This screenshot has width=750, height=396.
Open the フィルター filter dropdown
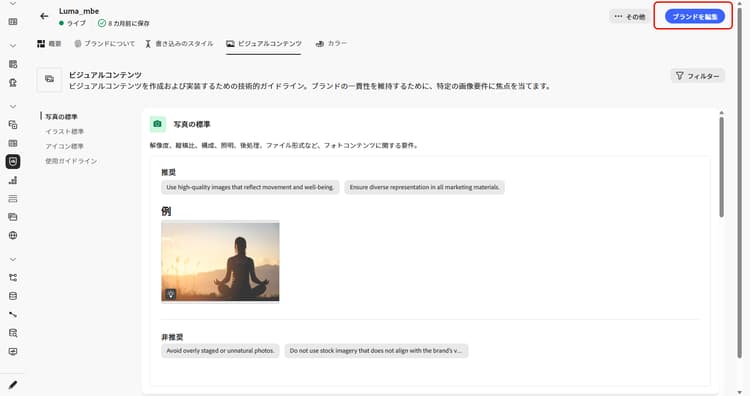tap(697, 76)
